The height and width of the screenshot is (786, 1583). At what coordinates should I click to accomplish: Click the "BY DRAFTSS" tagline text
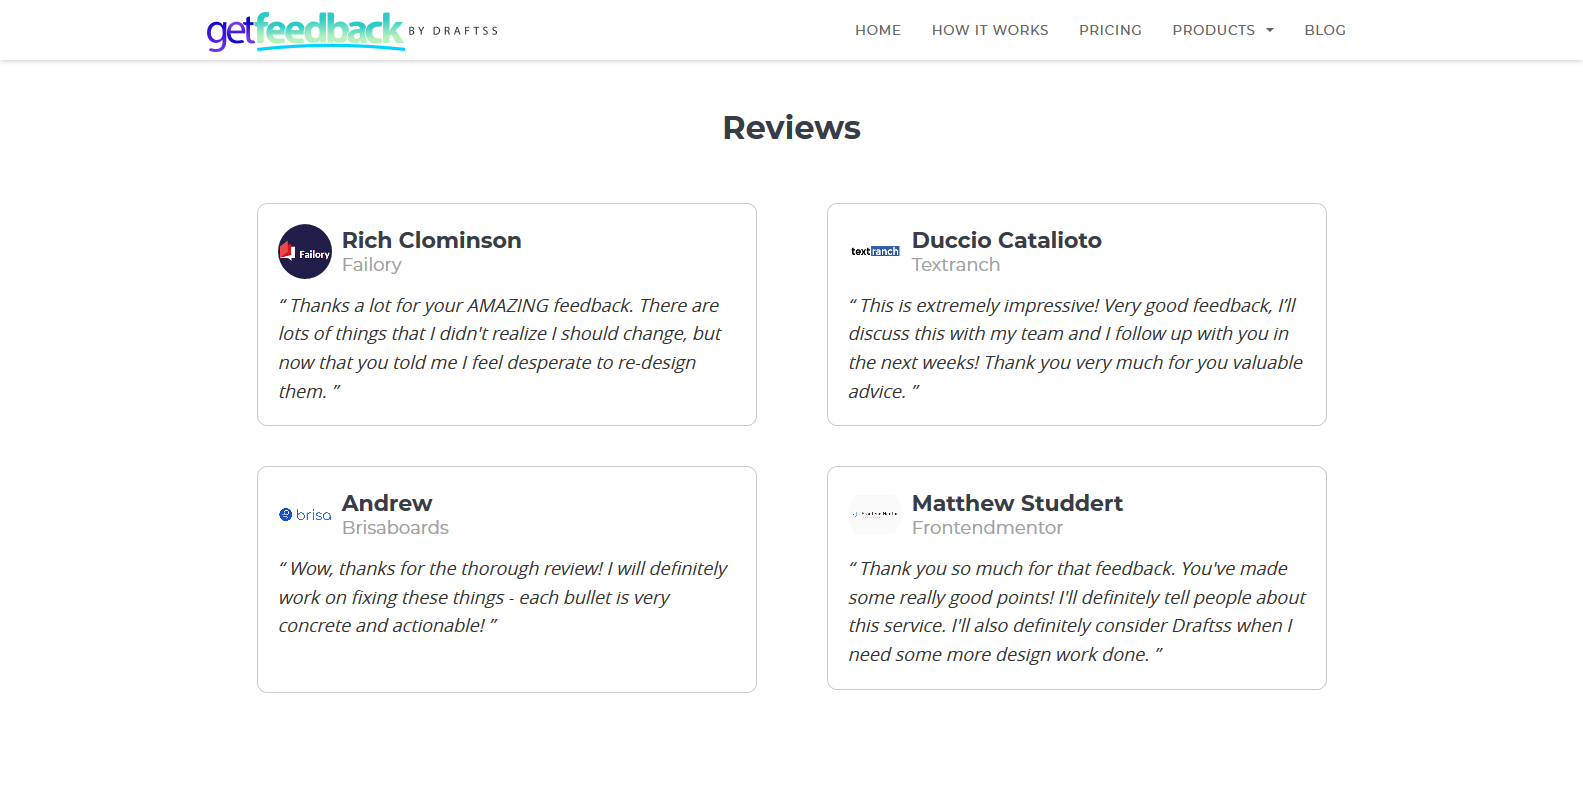(453, 31)
